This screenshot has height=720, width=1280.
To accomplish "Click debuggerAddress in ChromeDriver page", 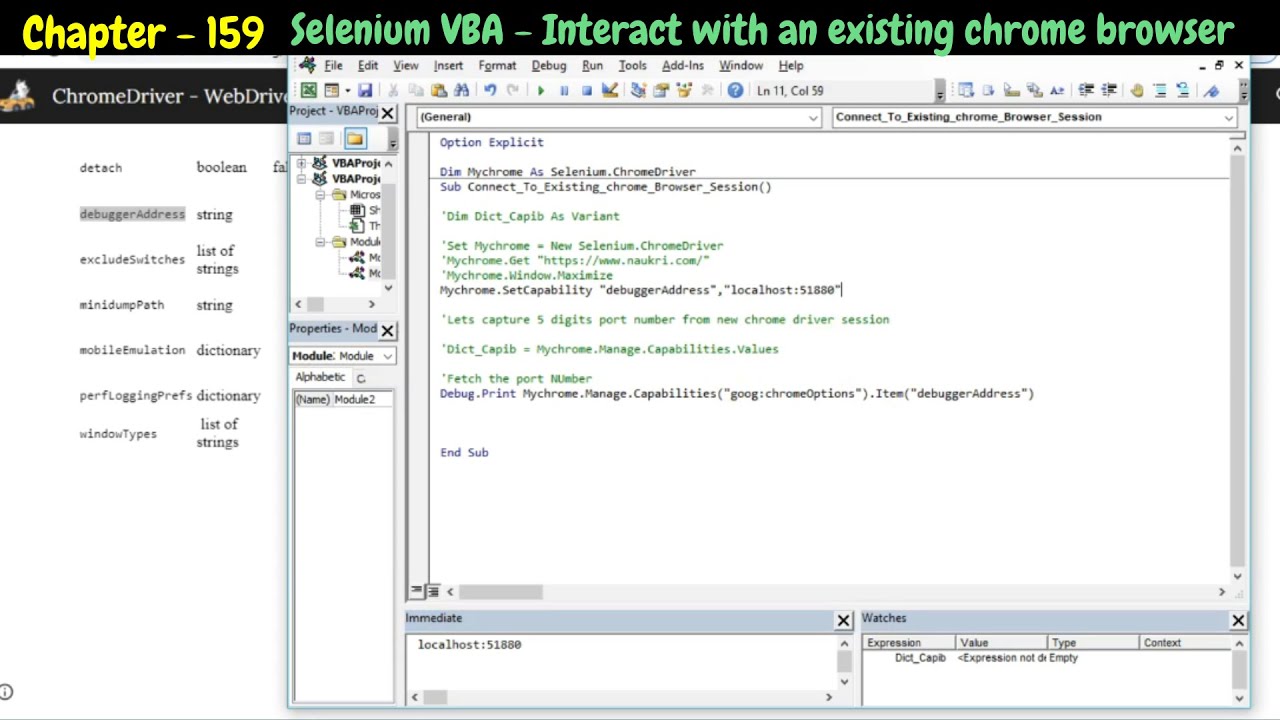I will tap(132, 214).
